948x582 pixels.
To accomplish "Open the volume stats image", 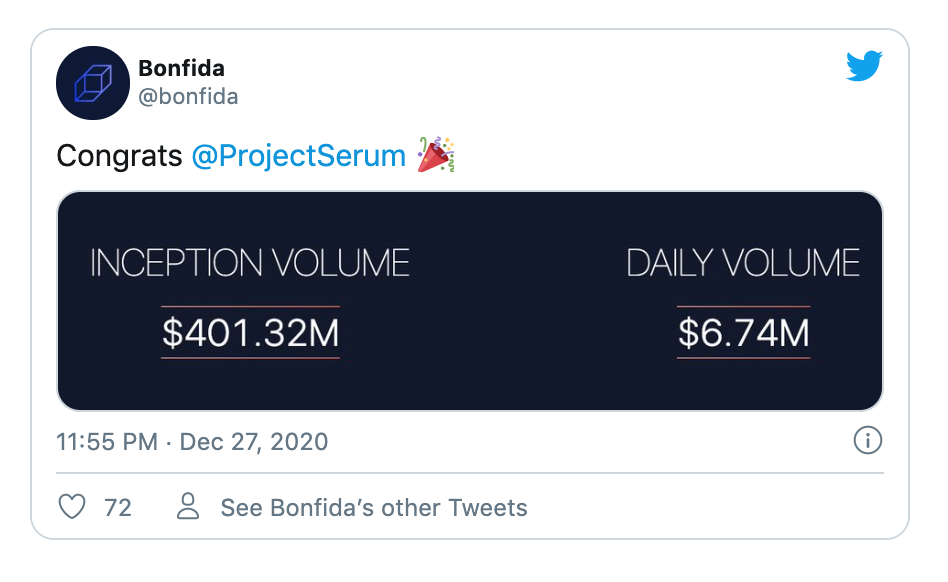I will click(x=470, y=301).
